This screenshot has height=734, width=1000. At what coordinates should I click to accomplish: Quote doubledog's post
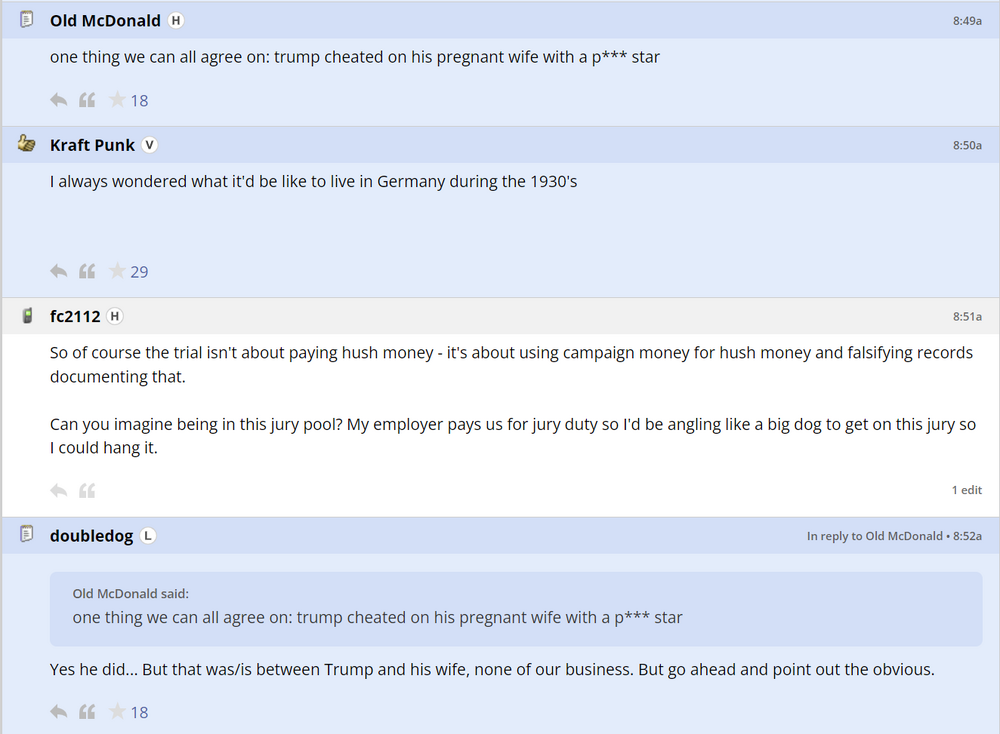pyautogui.click(x=87, y=712)
